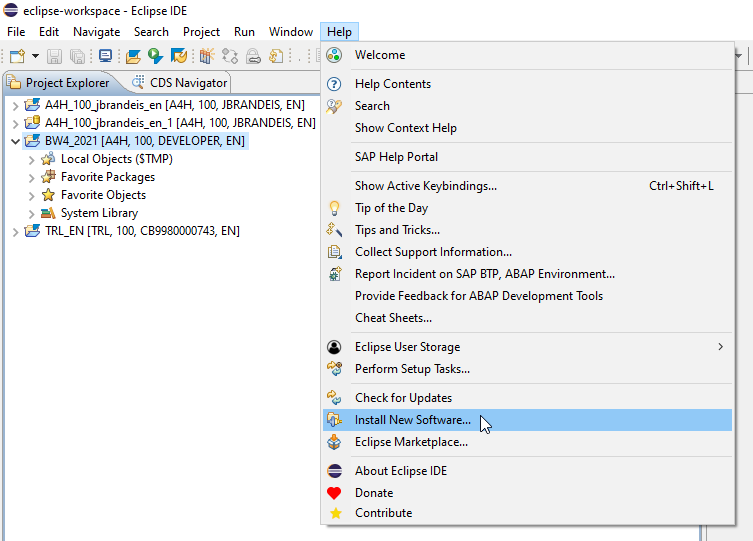Screen dimensions: 753x541
Task: Open the Navigate menu
Action: (97, 32)
